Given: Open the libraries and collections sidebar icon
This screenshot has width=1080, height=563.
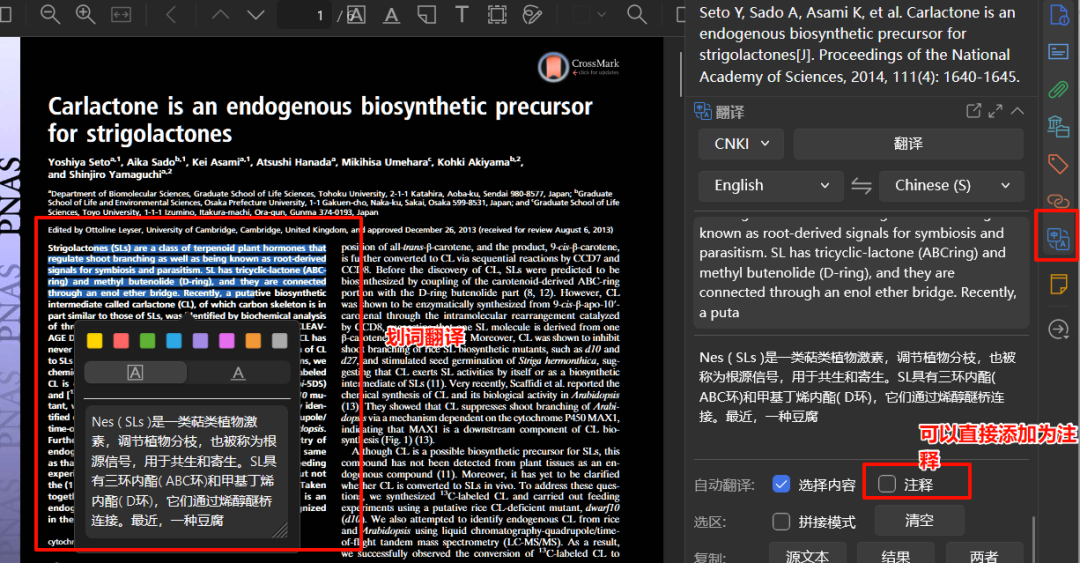Looking at the screenshot, I should (1059, 126).
